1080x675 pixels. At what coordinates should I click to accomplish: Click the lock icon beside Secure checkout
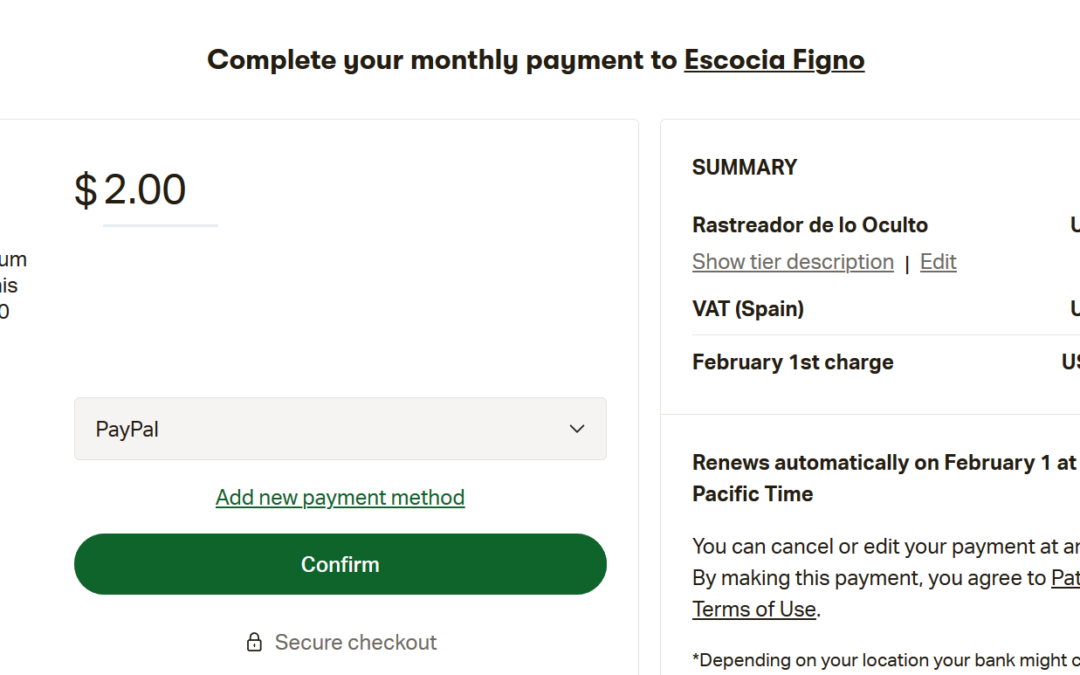click(x=255, y=642)
